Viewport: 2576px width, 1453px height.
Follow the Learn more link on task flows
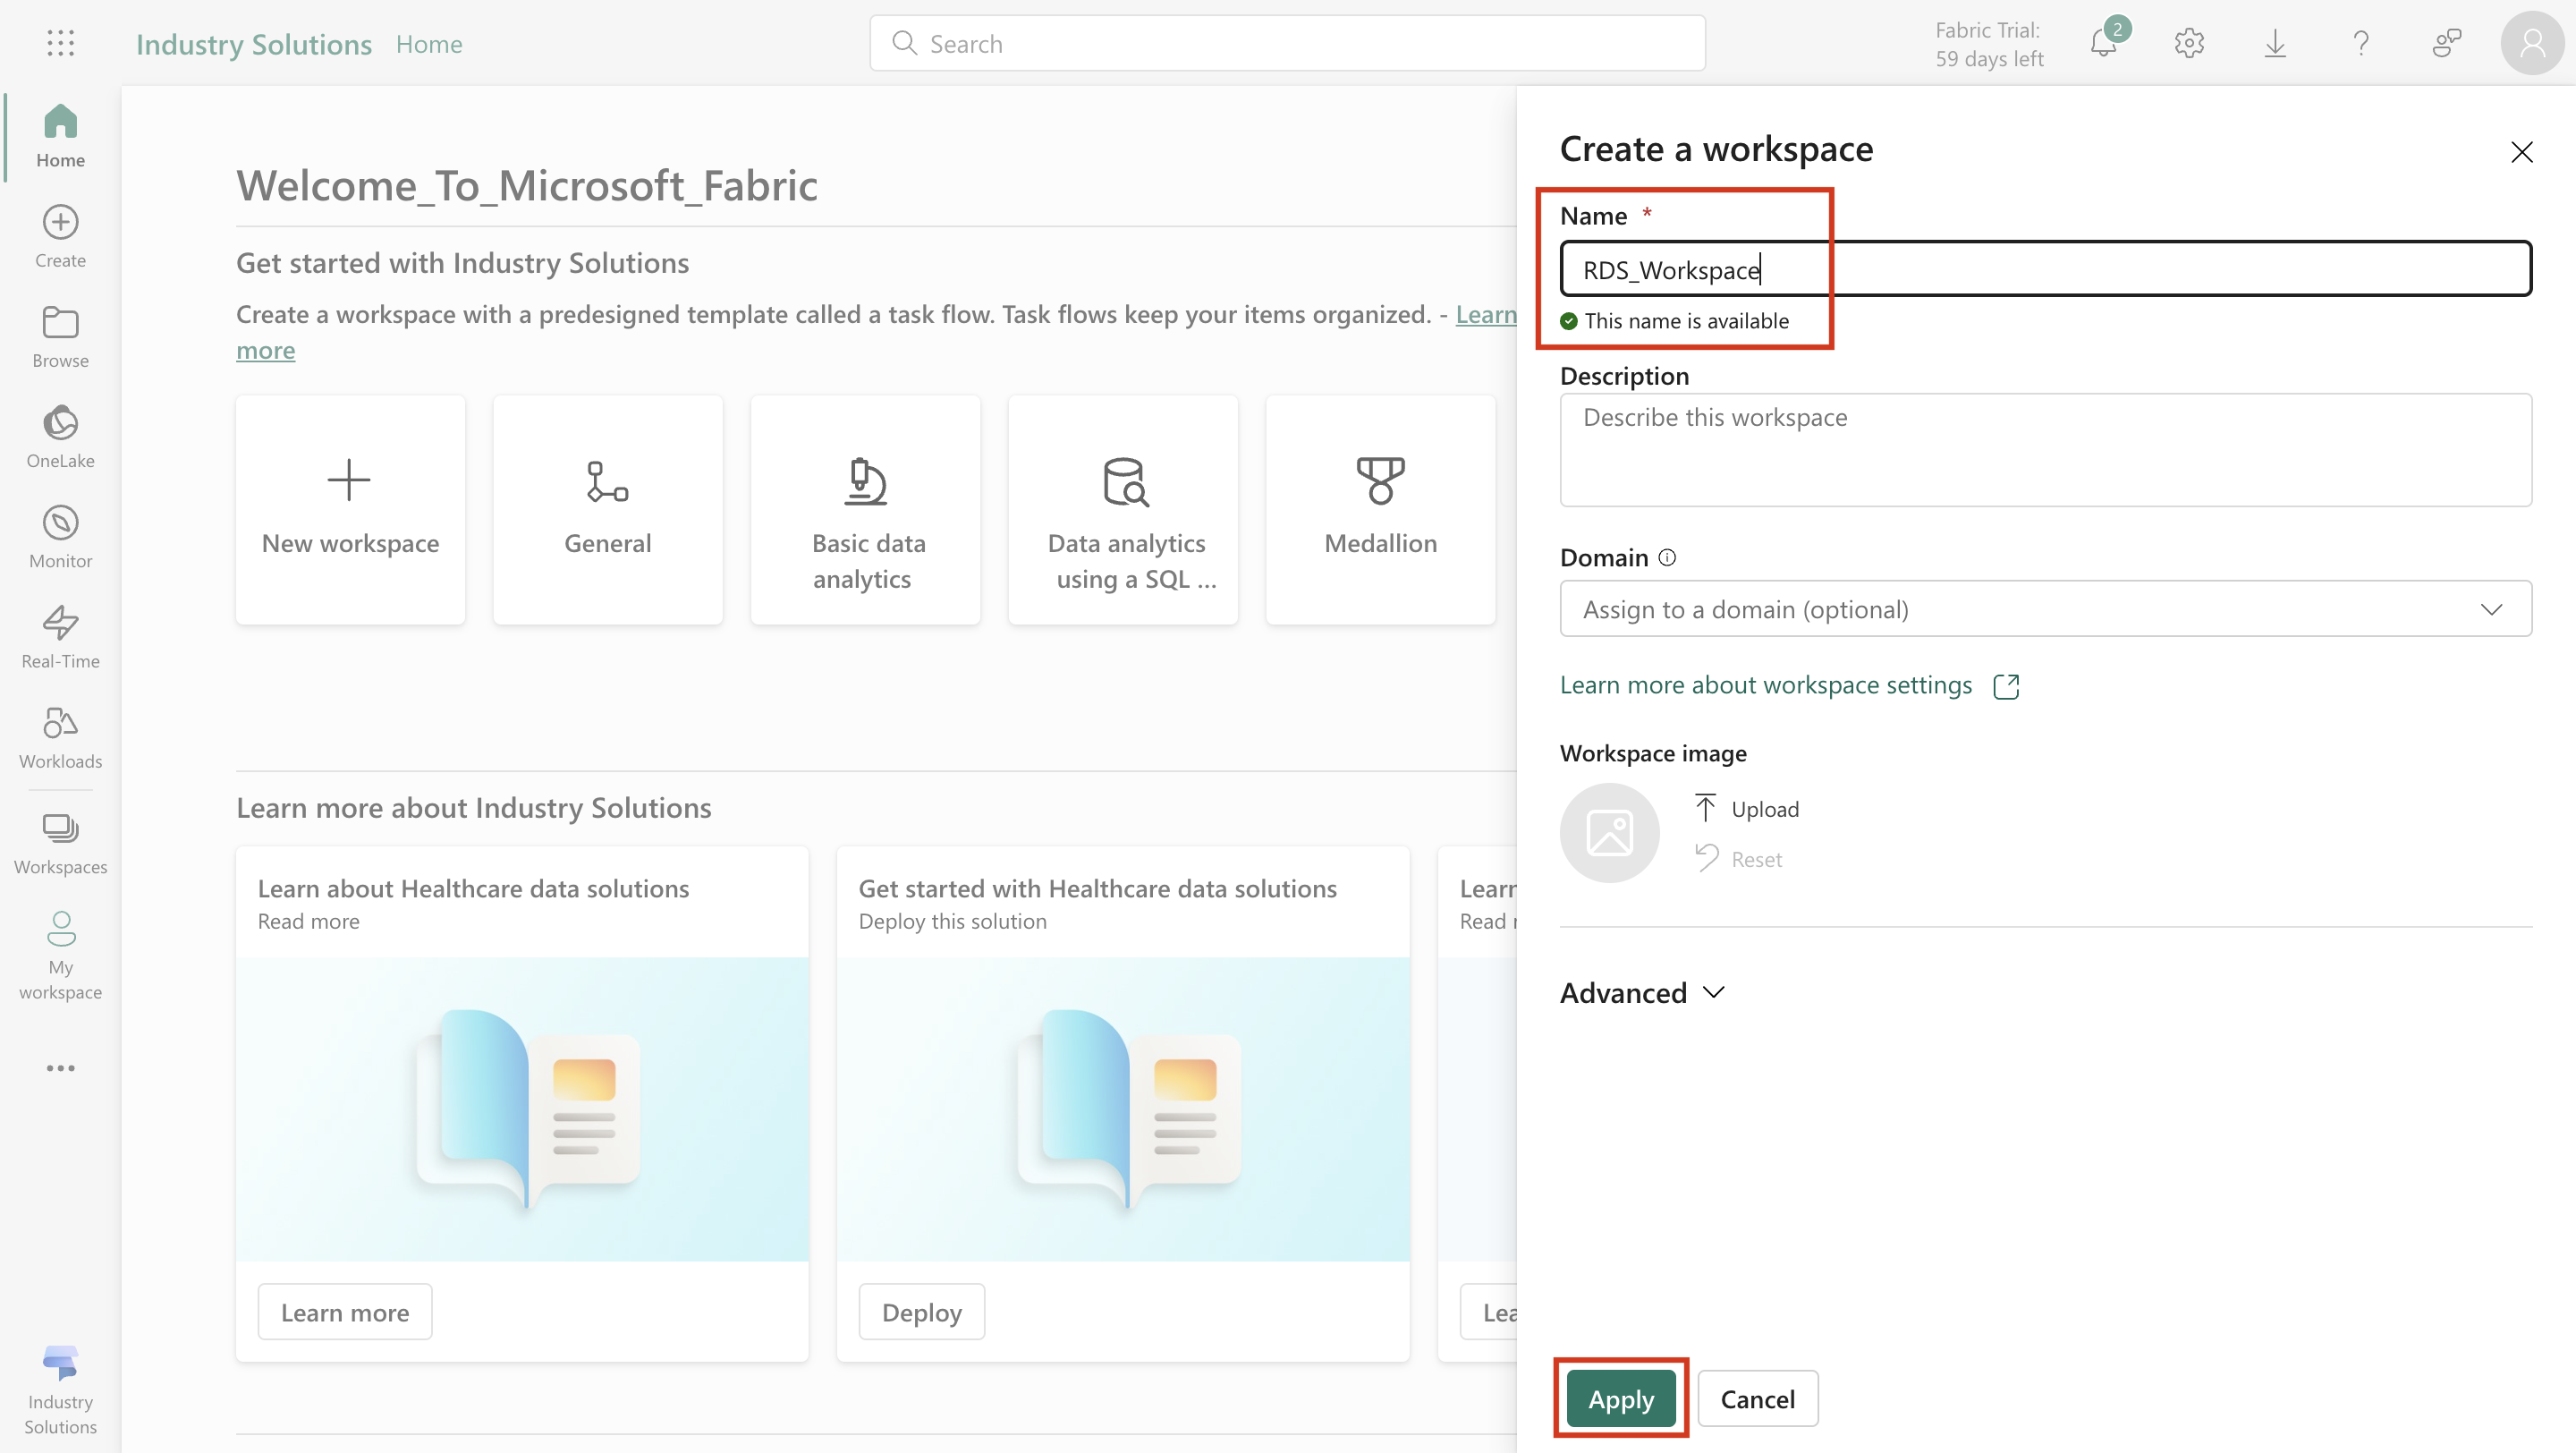pos(1486,314)
